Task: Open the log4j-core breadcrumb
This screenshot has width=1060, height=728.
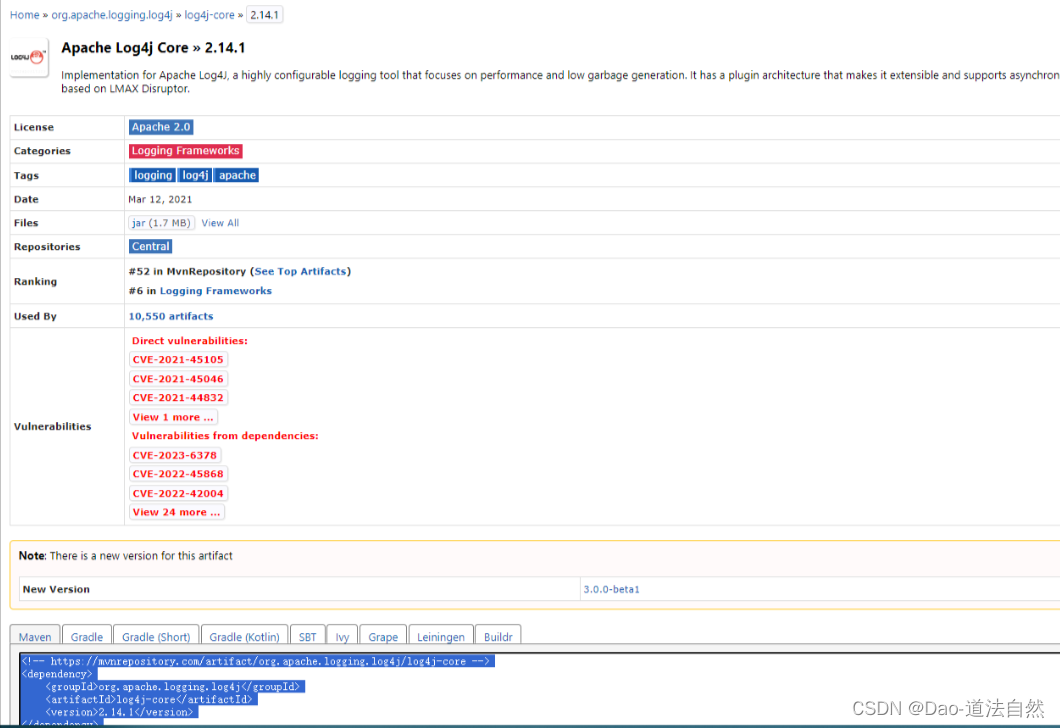Action: pos(210,14)
